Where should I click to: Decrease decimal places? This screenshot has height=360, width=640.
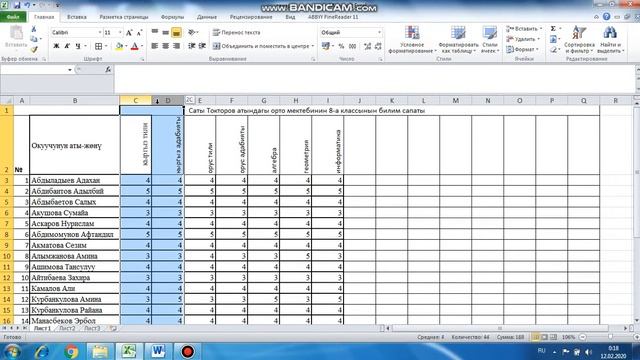[x=378, y=46]
